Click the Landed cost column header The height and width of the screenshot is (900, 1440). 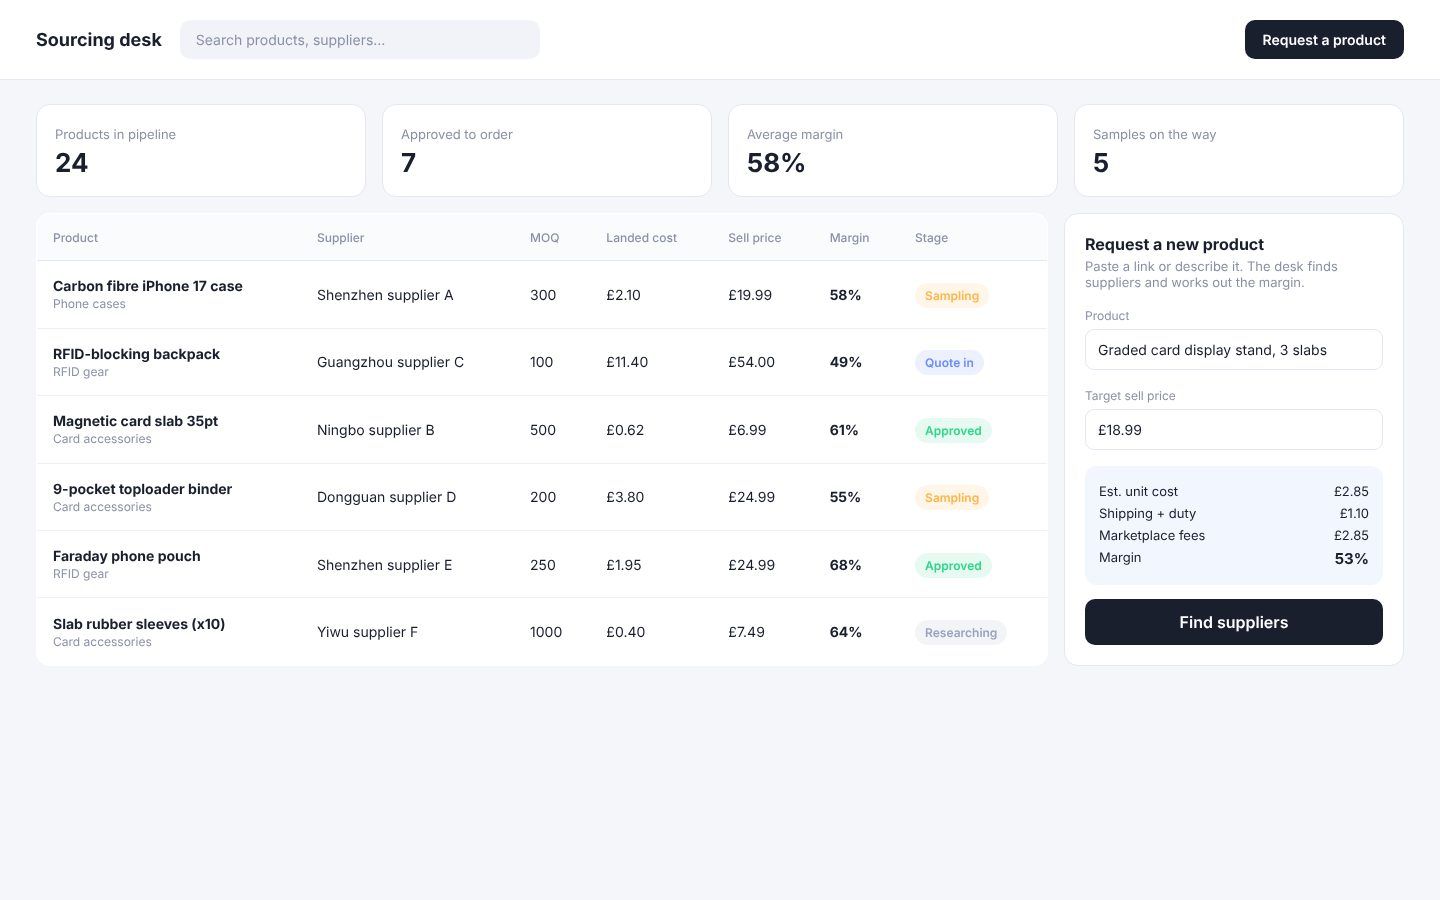tap(641, 238)
